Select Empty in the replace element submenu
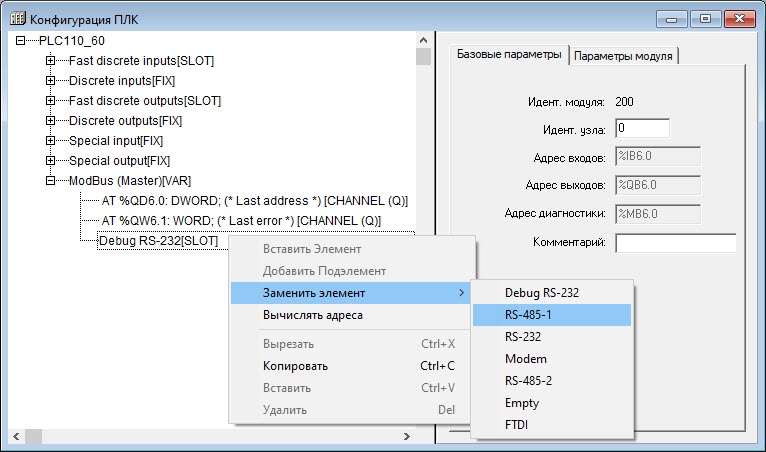Viewport: 766px width, 452px height. (x=521, y=403)
